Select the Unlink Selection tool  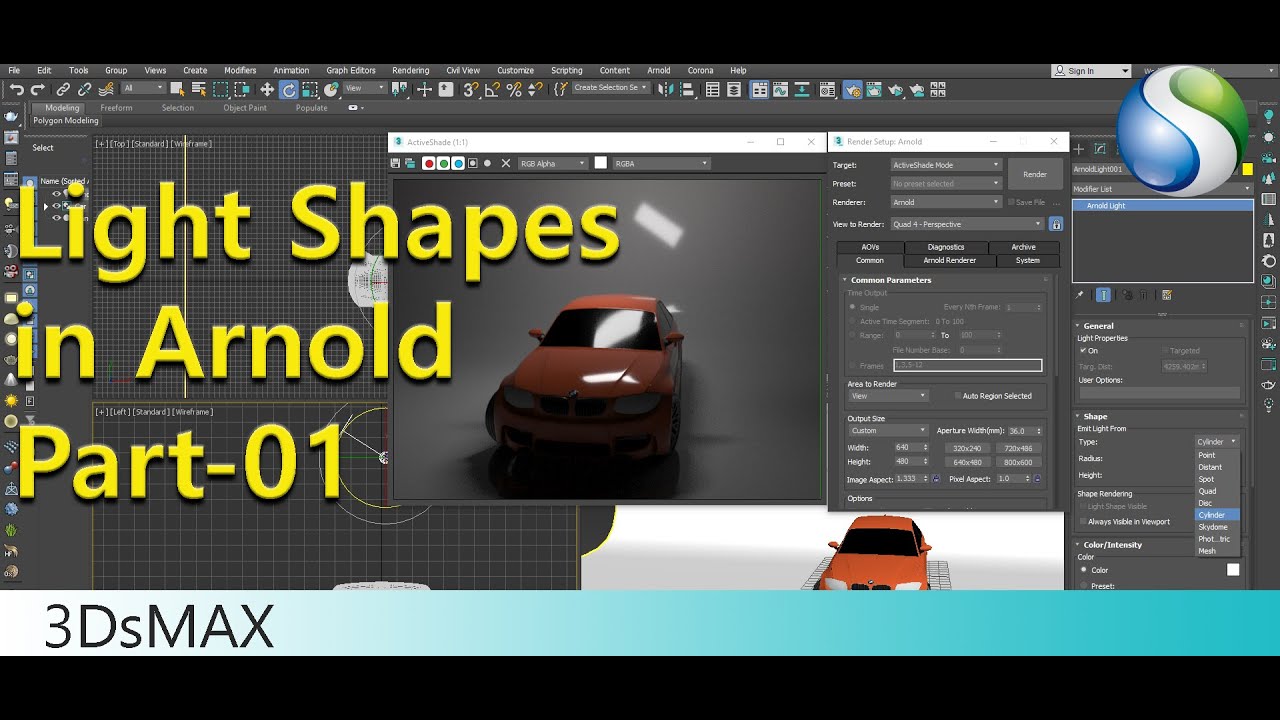click(85, 90)
